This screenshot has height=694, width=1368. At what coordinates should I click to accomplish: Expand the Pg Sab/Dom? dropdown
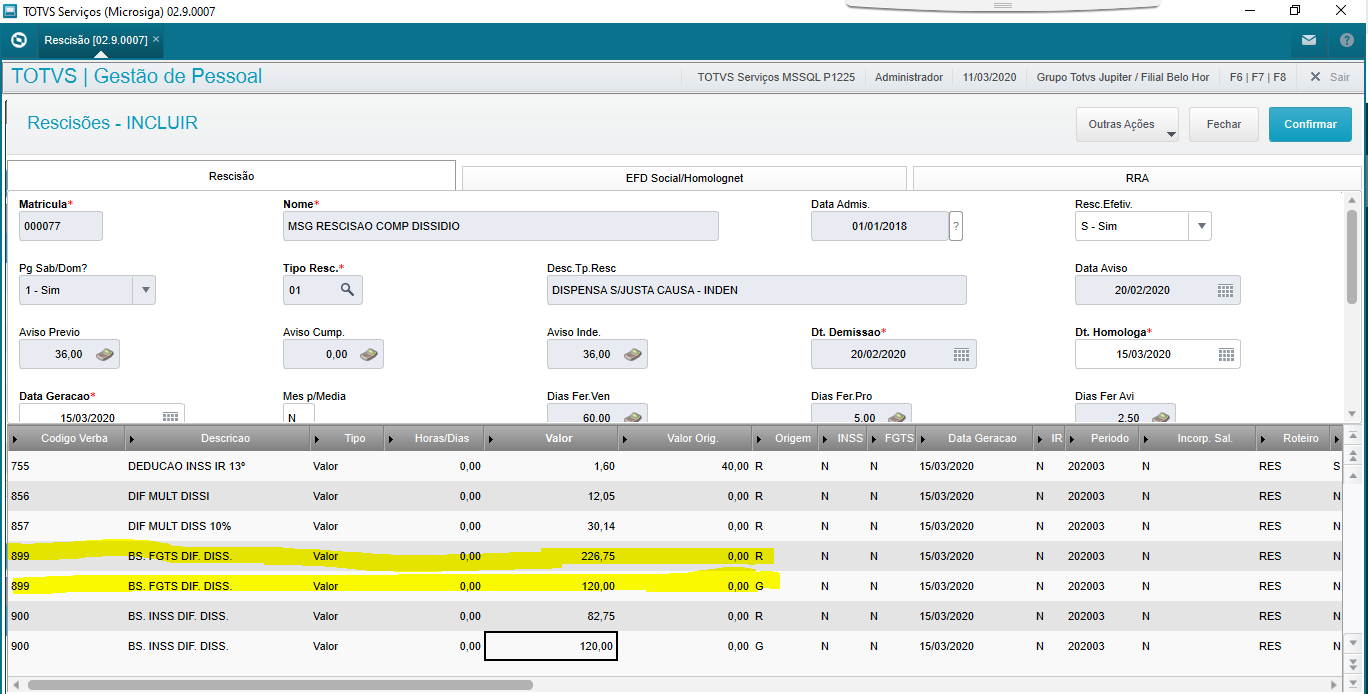click(x=145, y=290)
